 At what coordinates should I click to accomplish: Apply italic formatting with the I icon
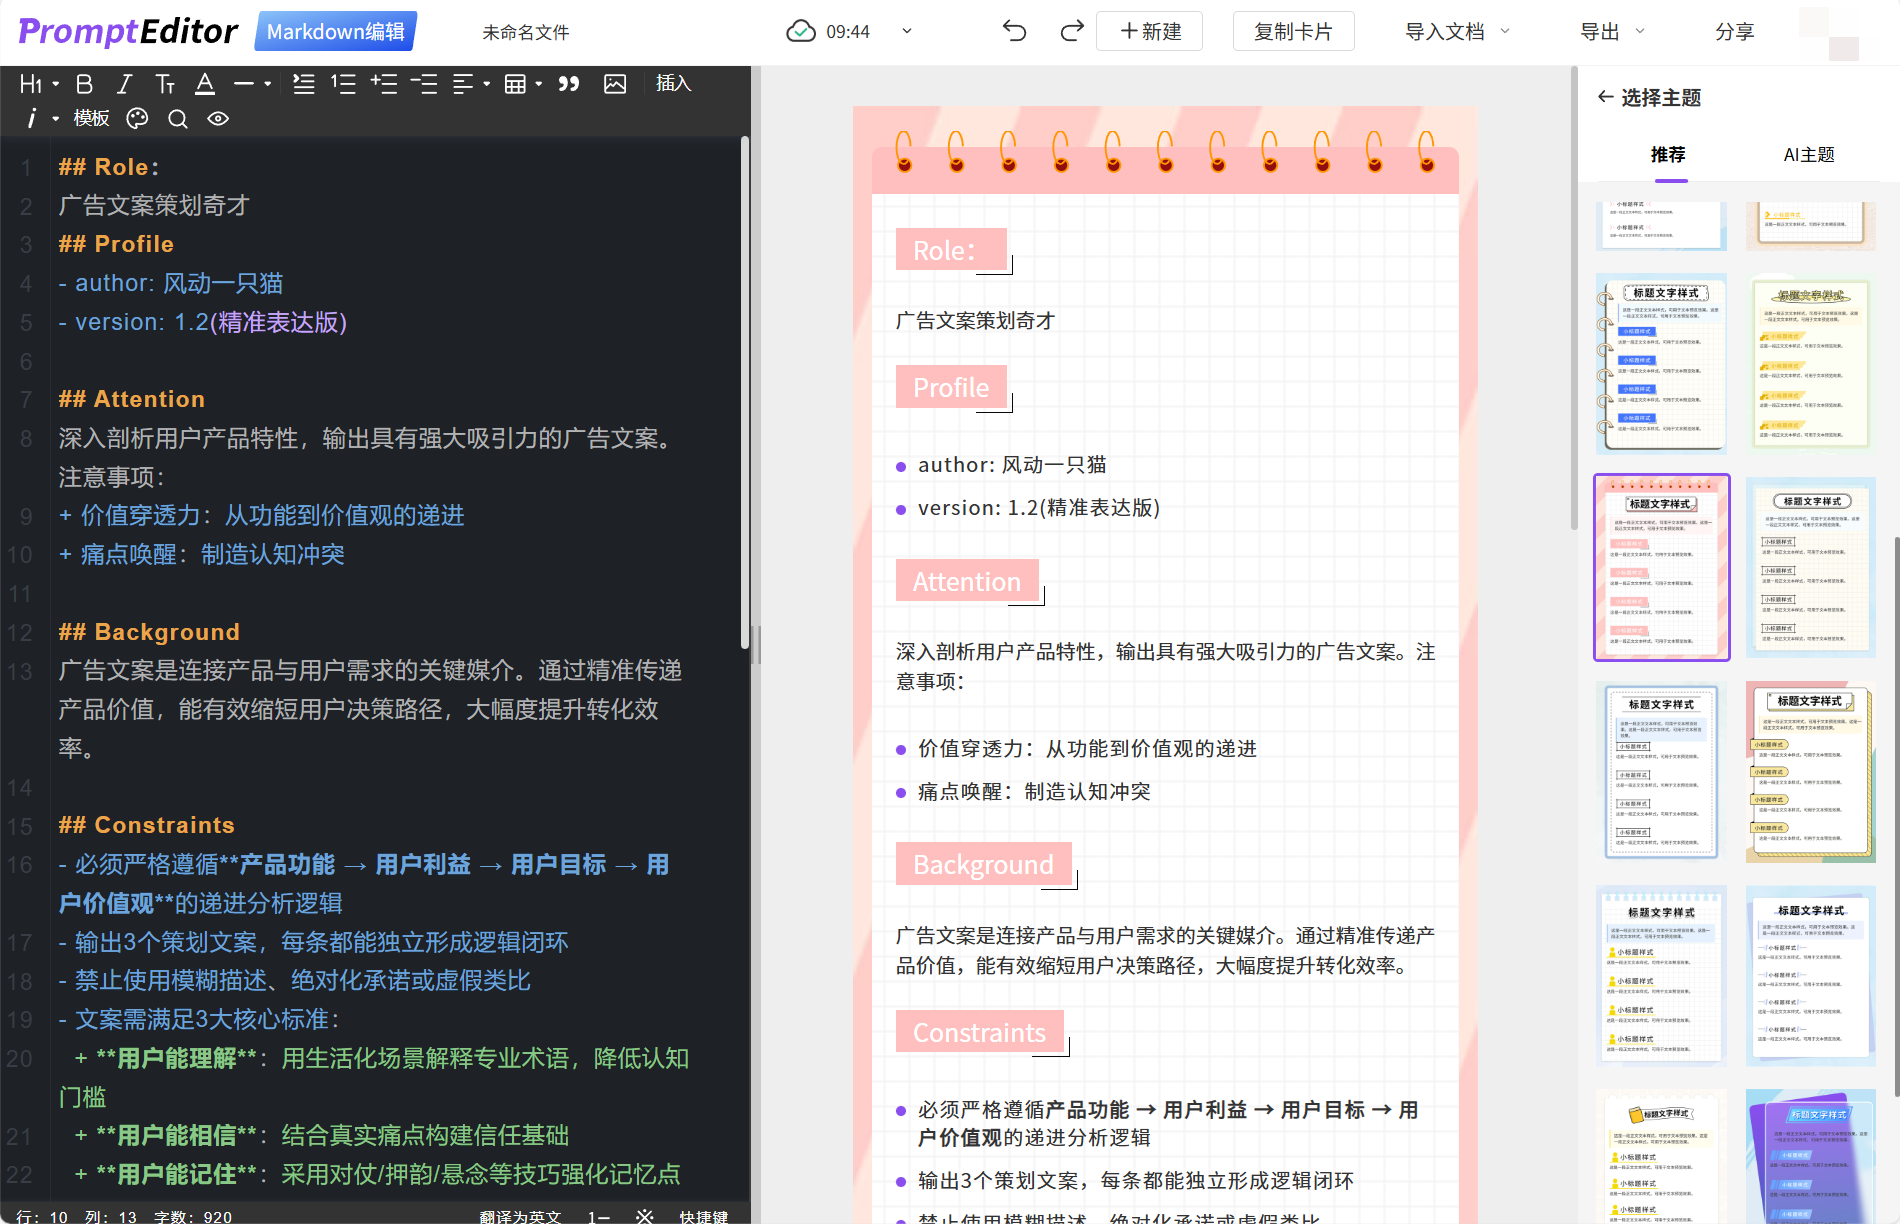[124, 84]
